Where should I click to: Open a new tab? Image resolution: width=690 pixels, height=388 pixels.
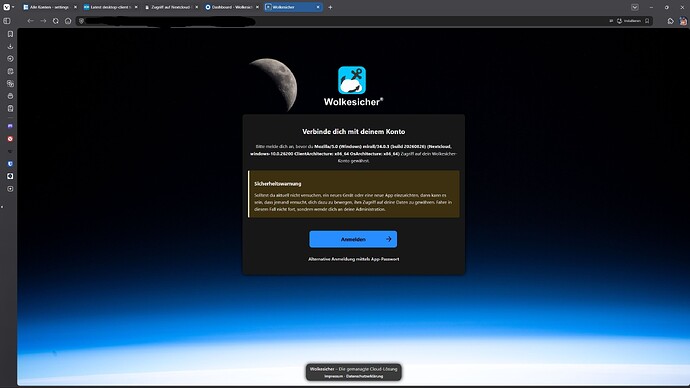(x=330, y=7)
